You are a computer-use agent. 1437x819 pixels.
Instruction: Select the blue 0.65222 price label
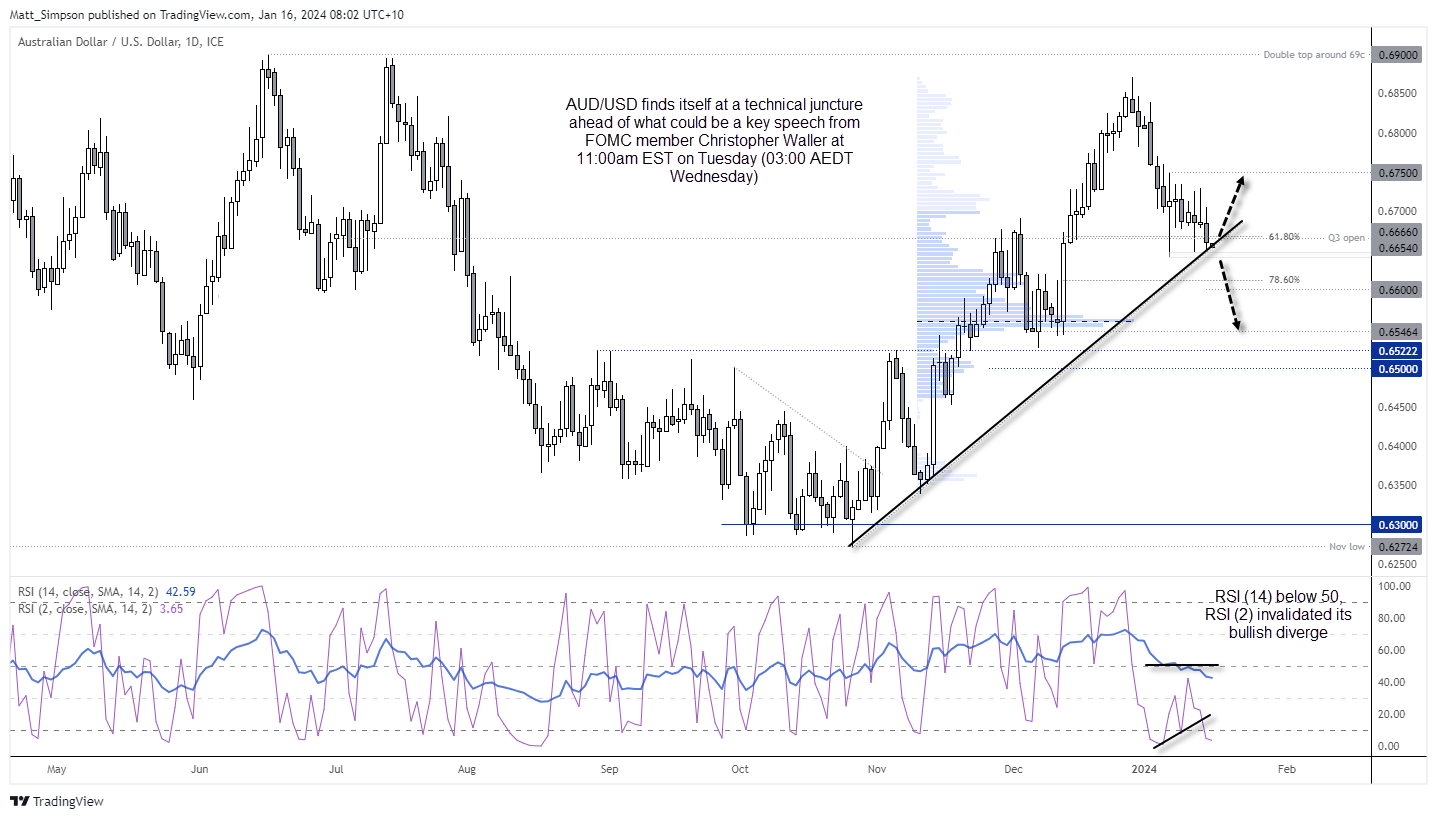(1398, 351)
